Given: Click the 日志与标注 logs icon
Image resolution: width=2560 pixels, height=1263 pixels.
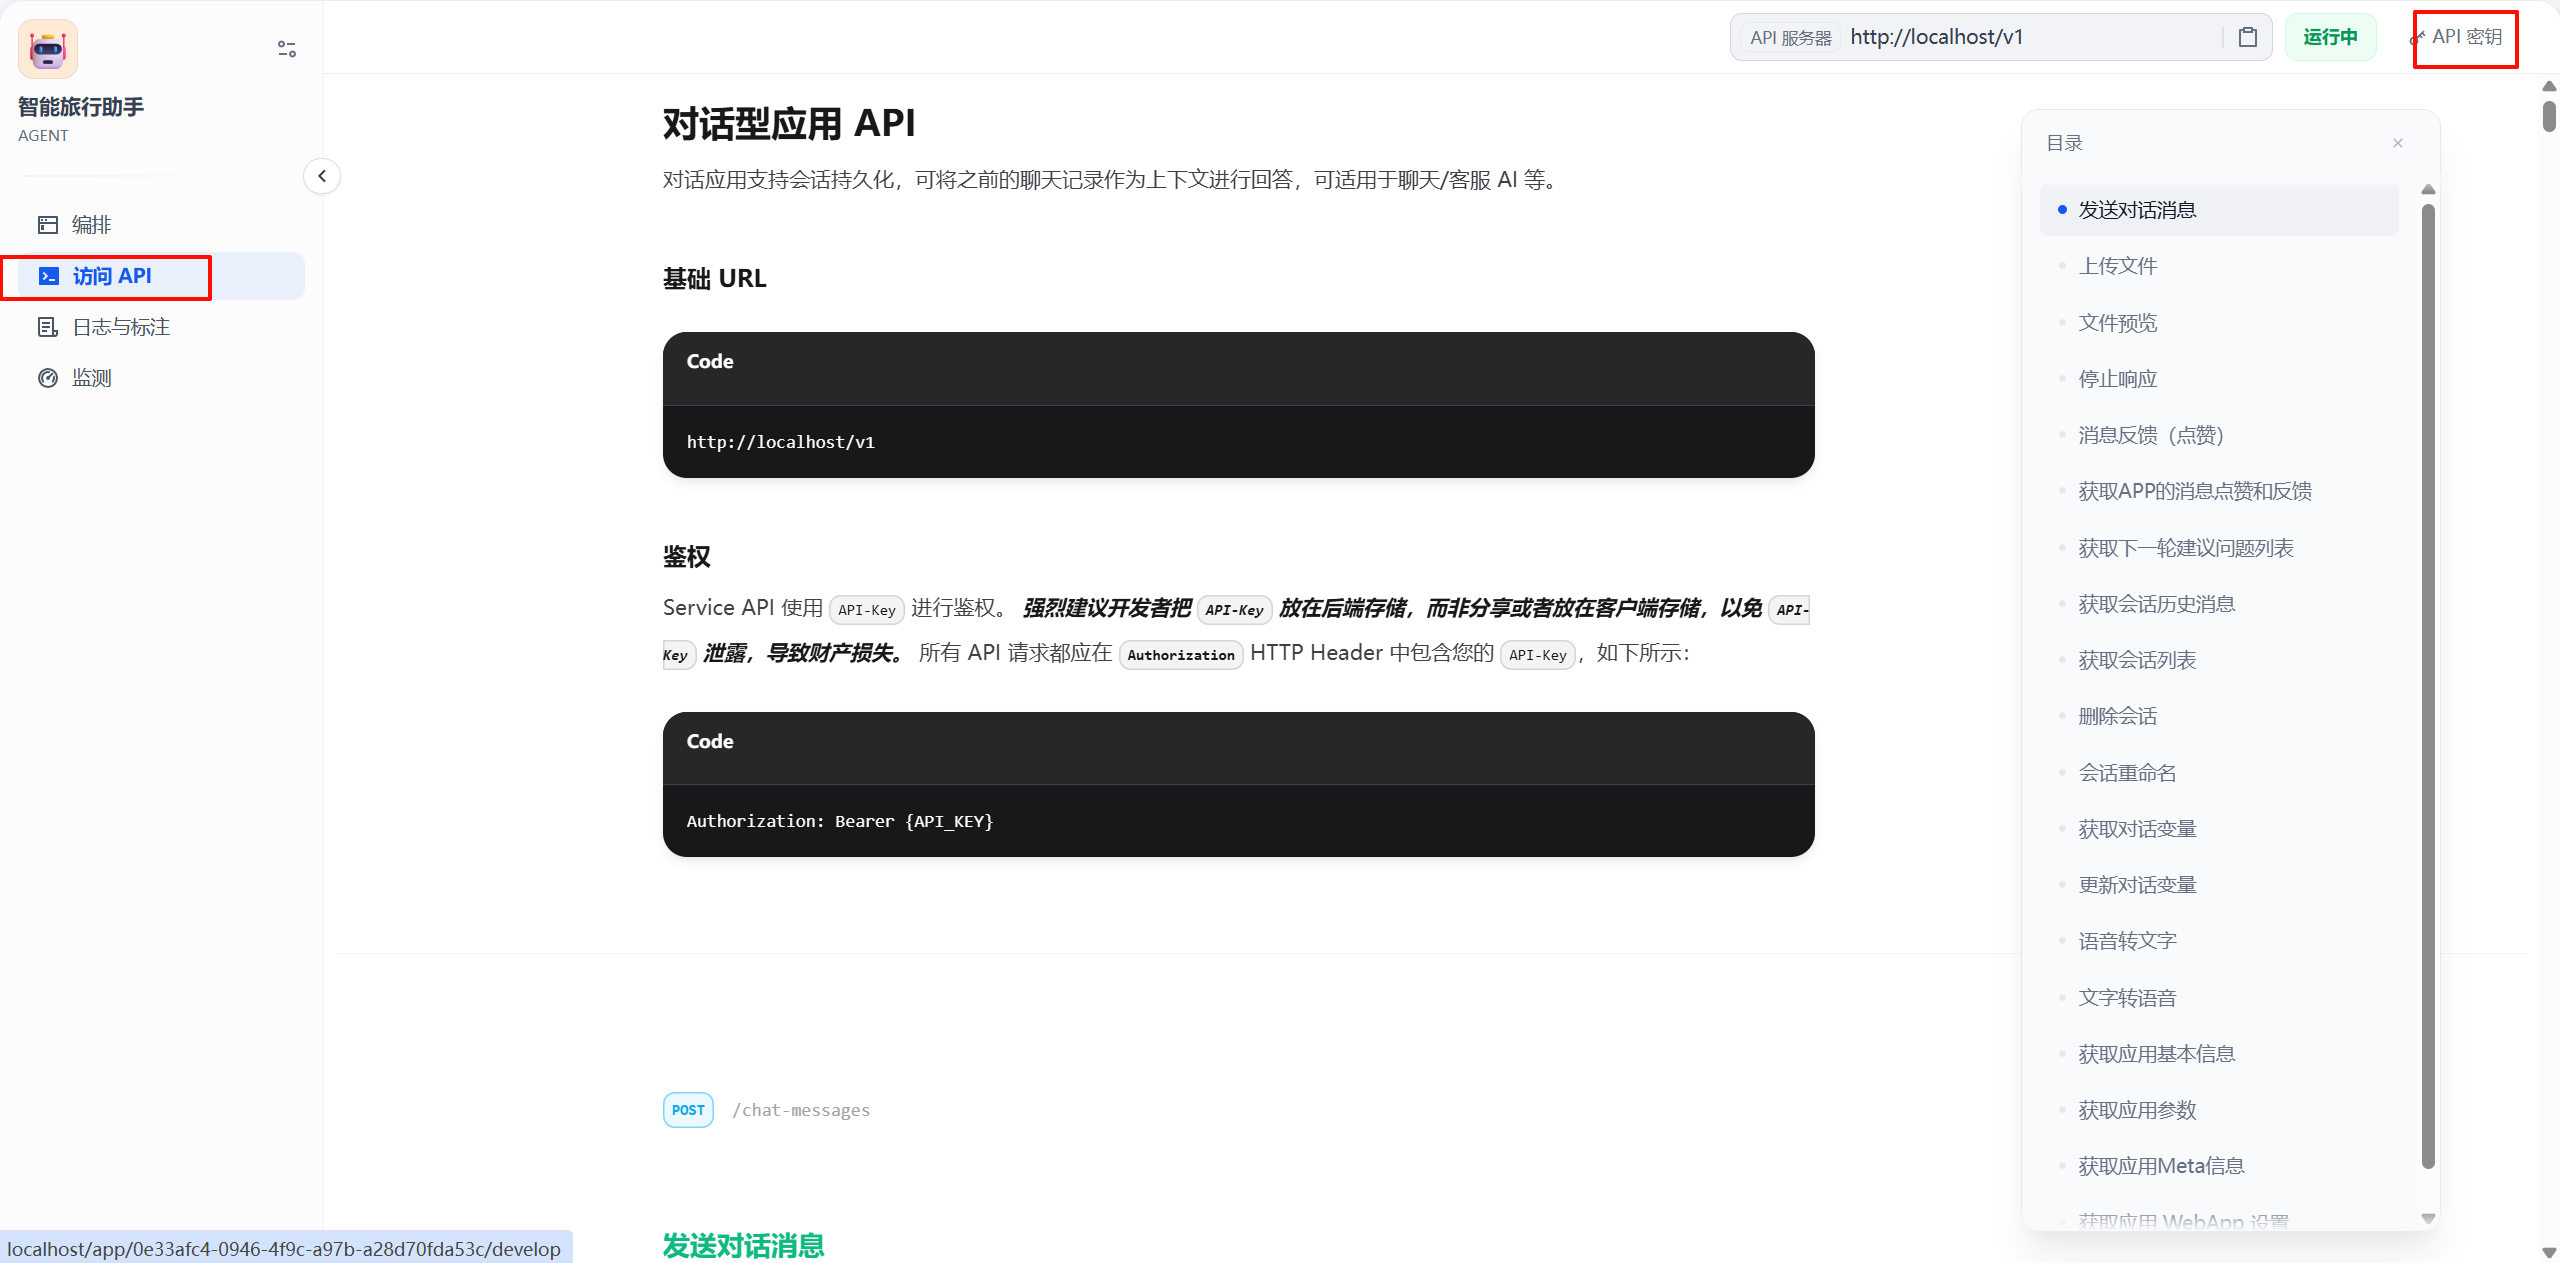Looking at the screenshot, I should point(47,327).
